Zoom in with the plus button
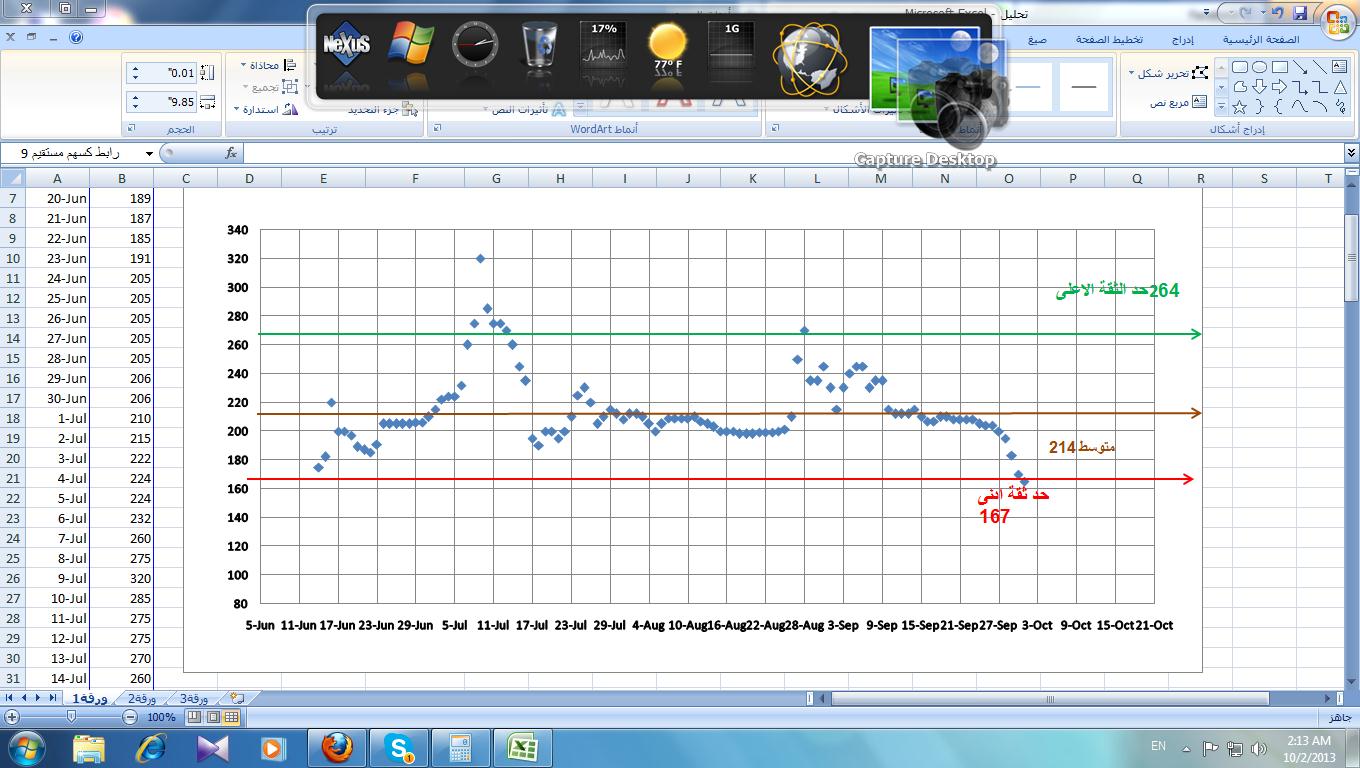 pos(12,717)
